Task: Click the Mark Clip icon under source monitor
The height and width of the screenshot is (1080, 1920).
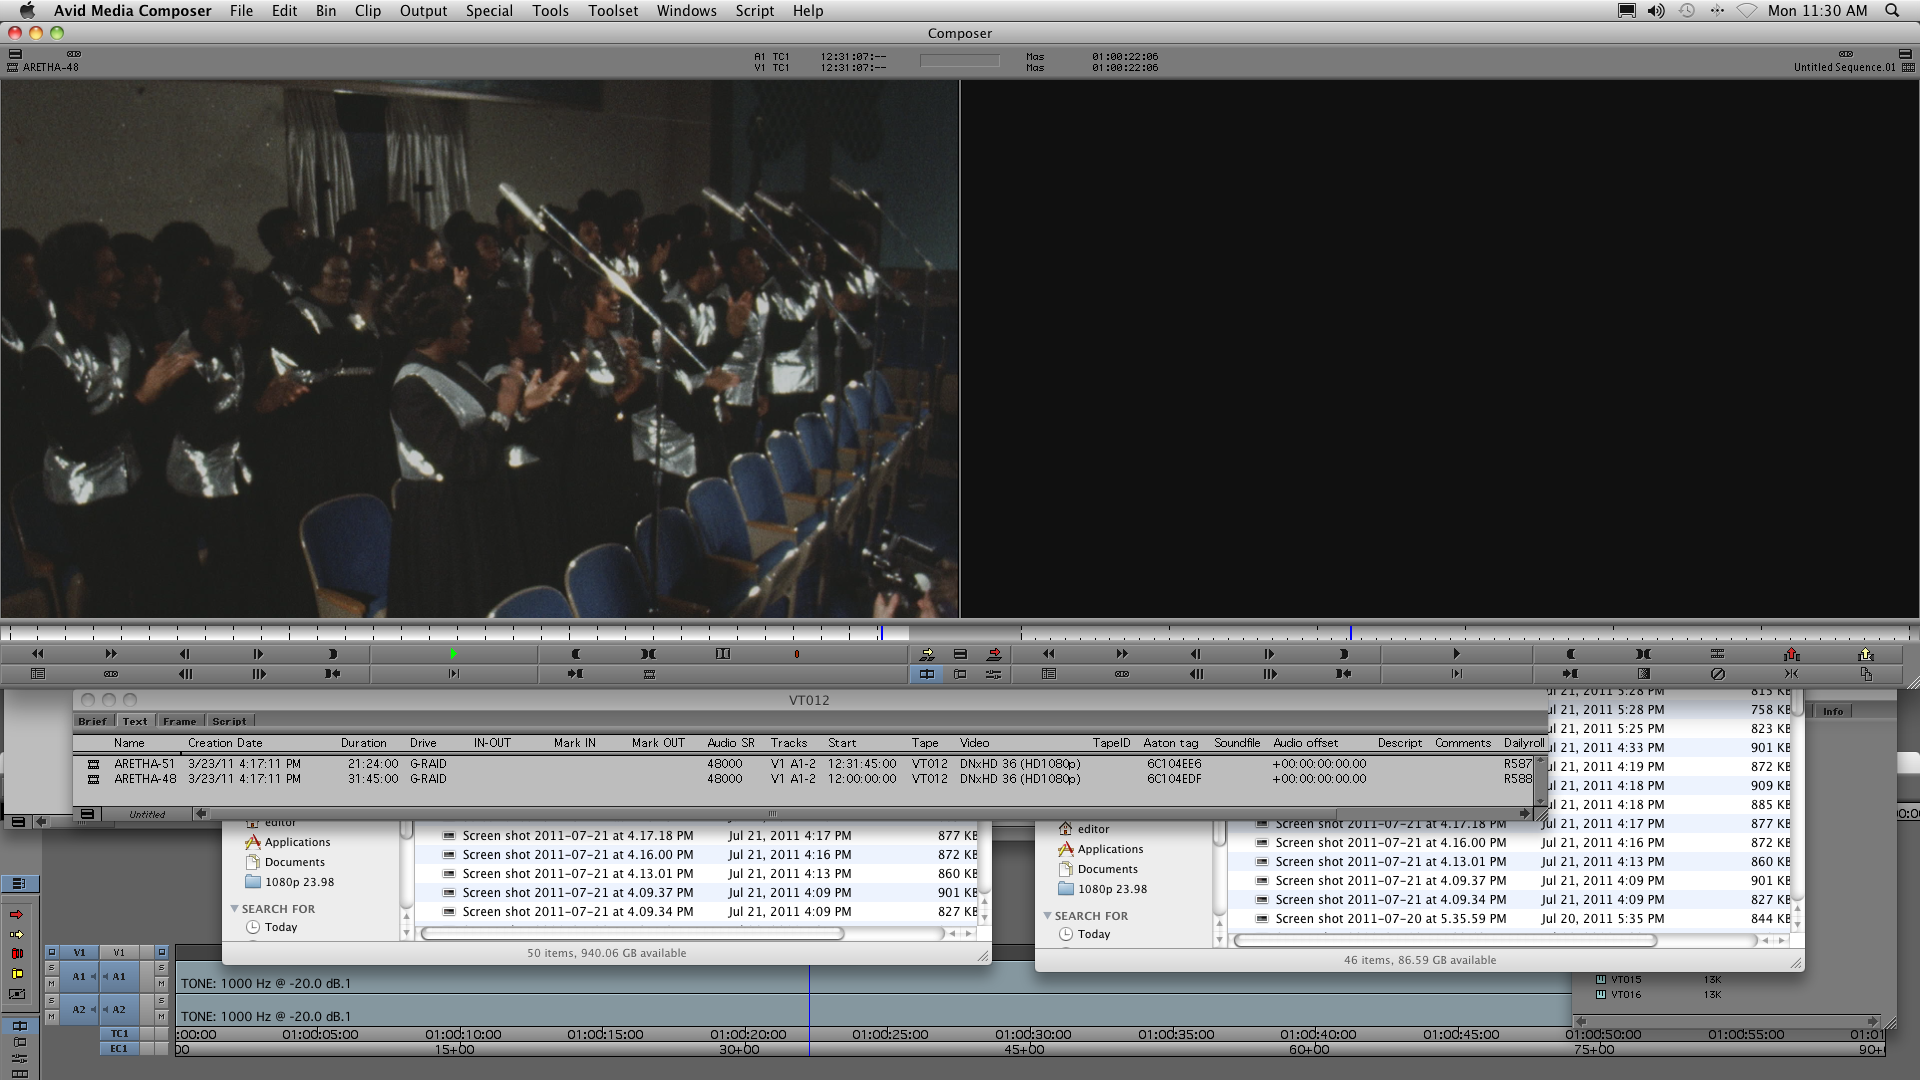Action: [648, 654]
